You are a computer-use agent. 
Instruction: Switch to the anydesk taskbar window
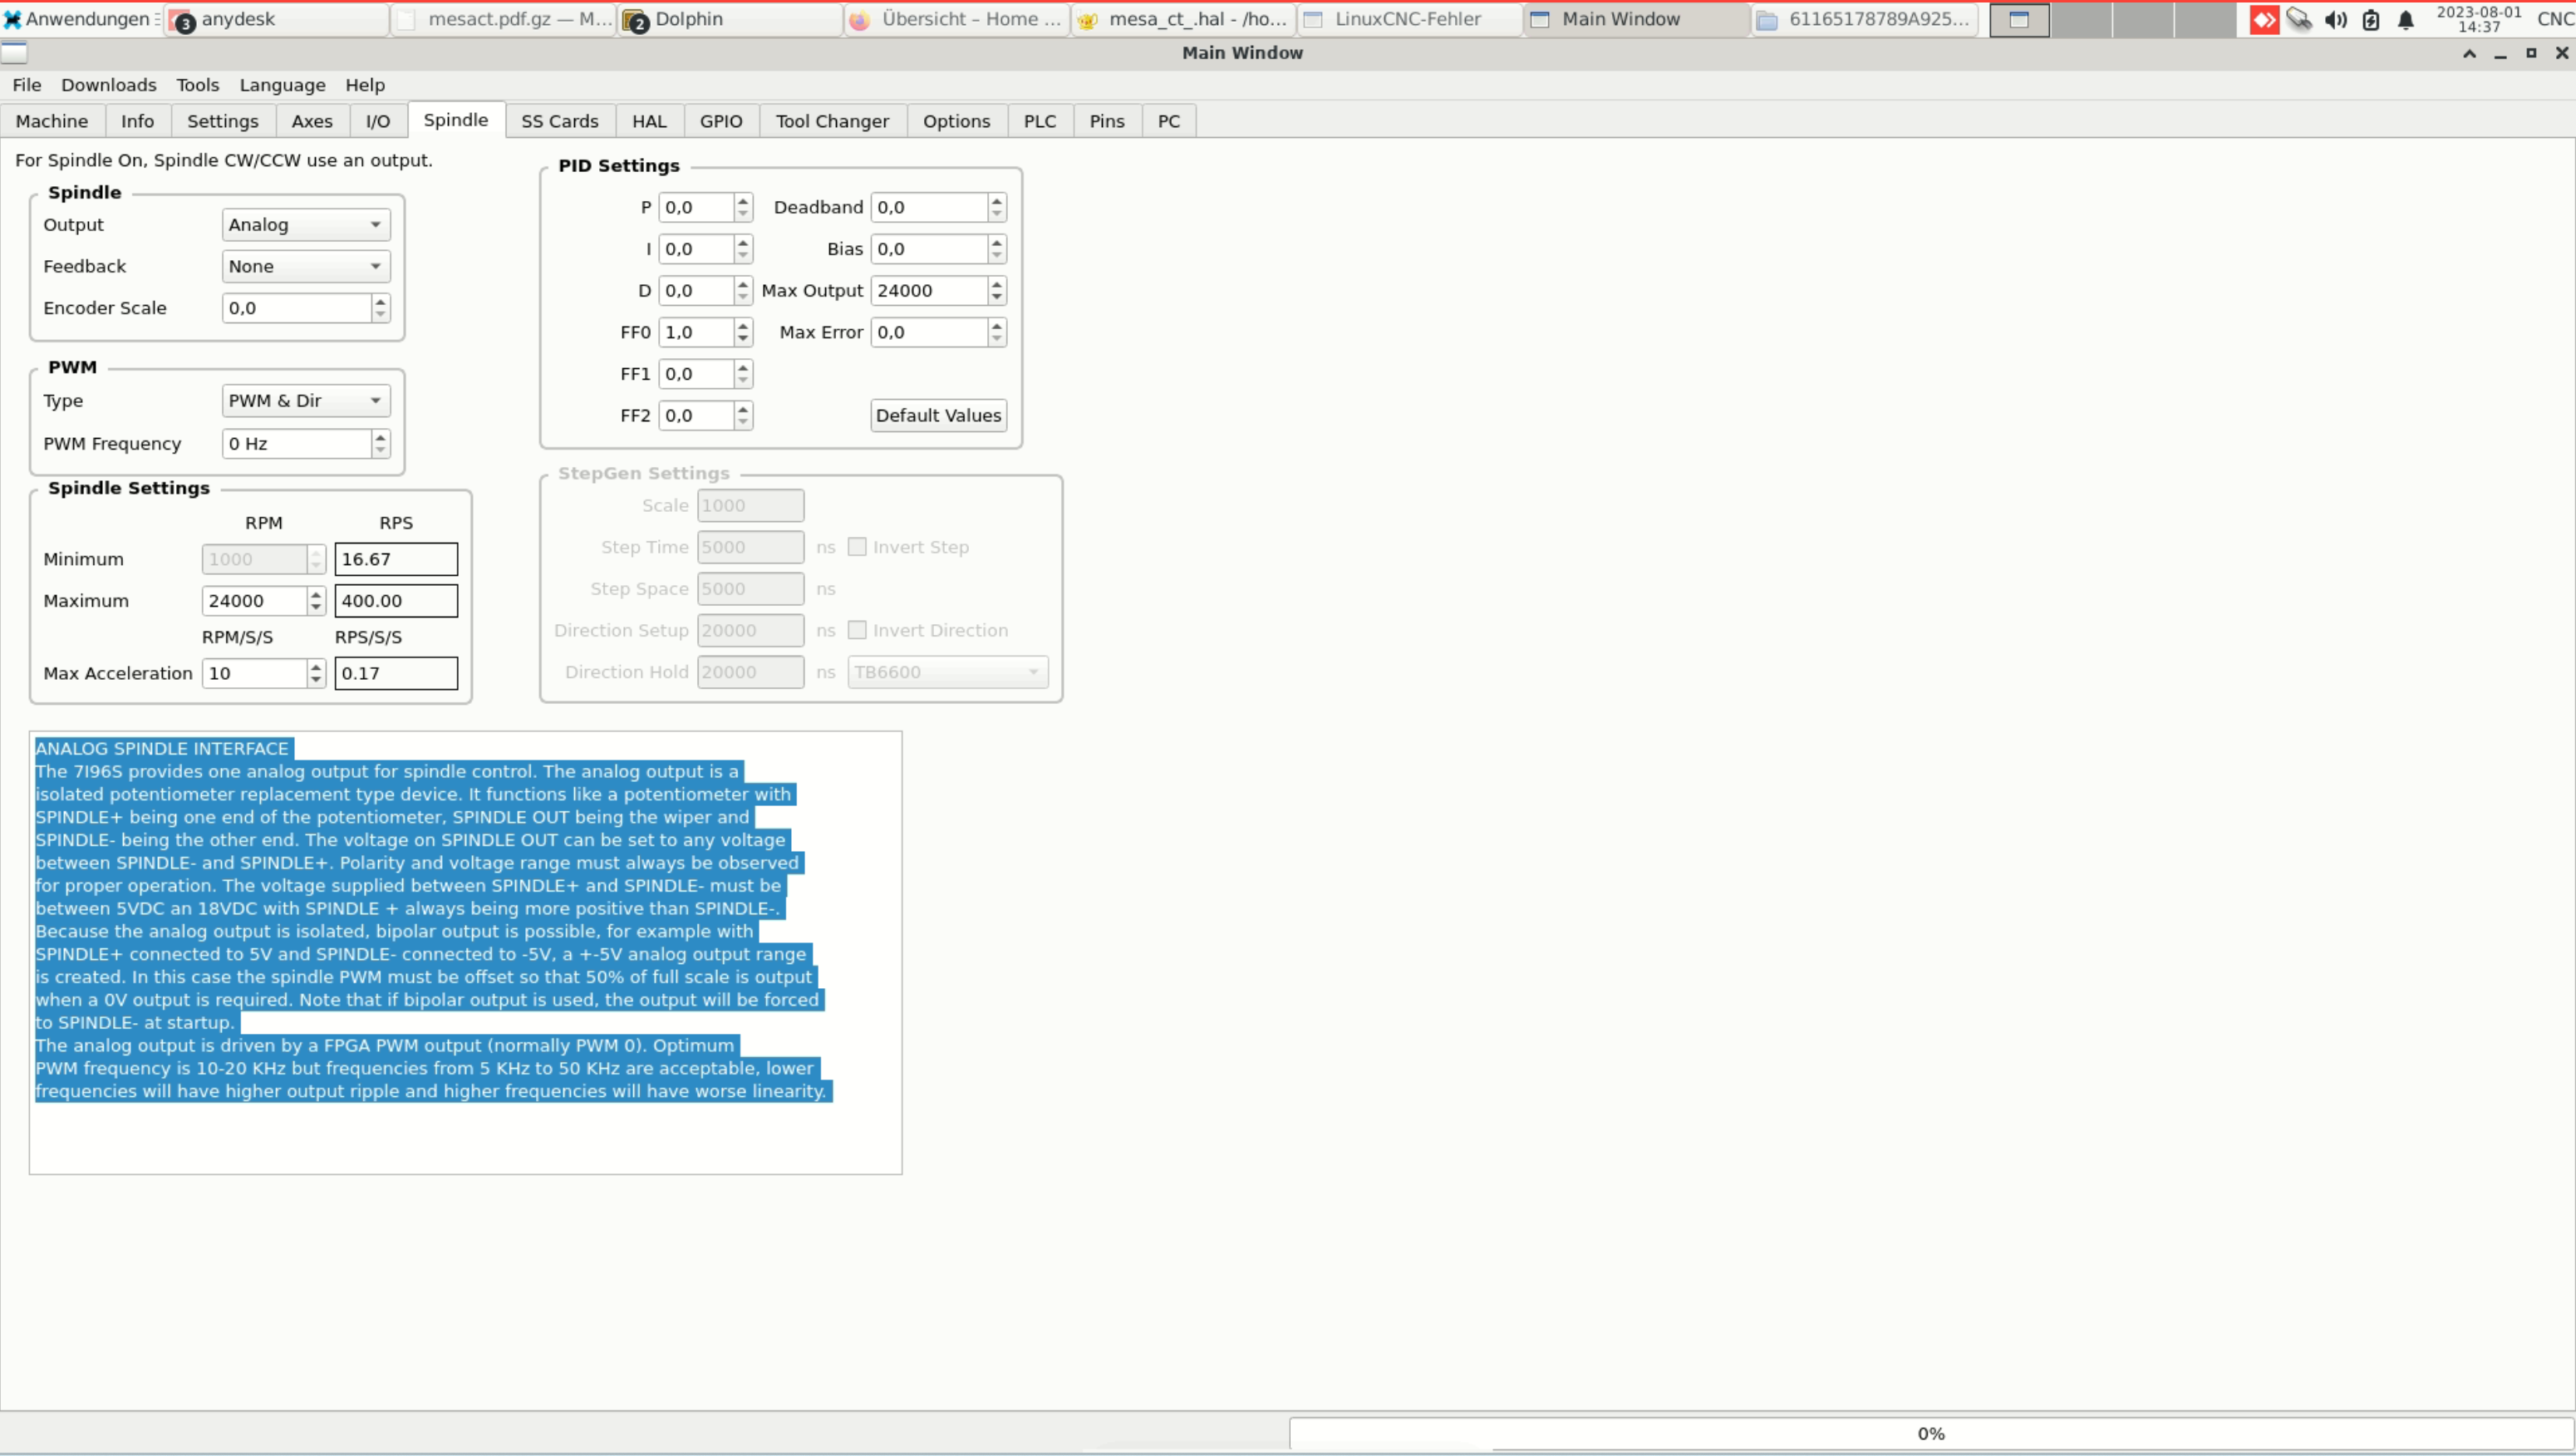276,19
